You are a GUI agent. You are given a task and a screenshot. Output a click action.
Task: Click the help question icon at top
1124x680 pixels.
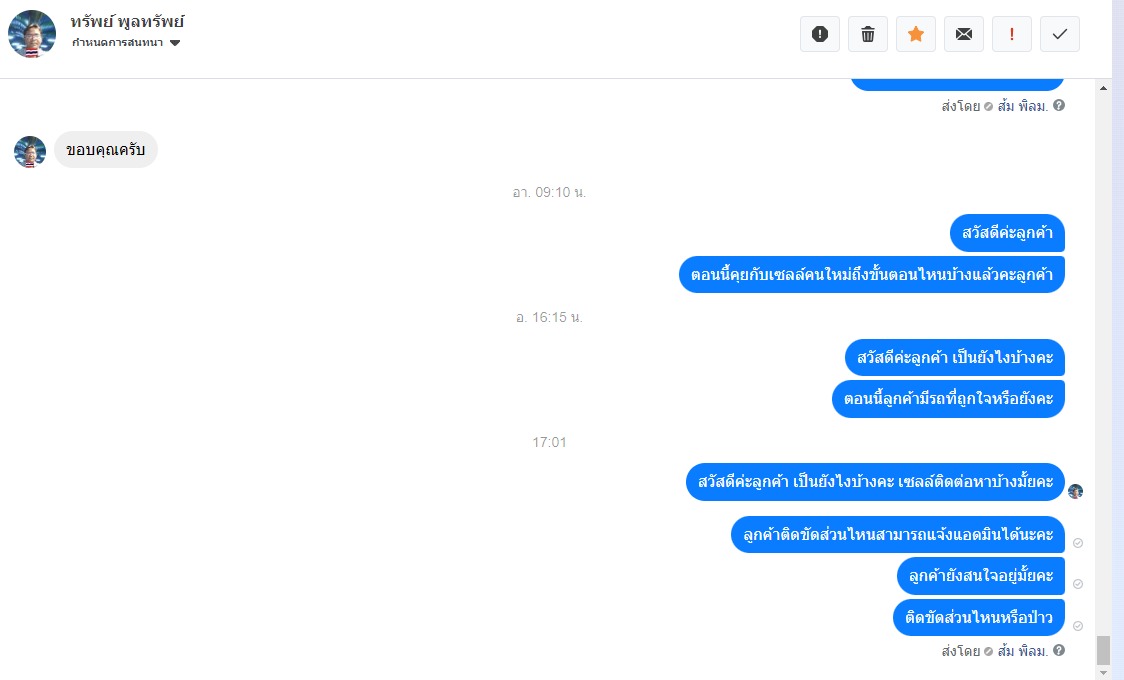click(1059, 105)
